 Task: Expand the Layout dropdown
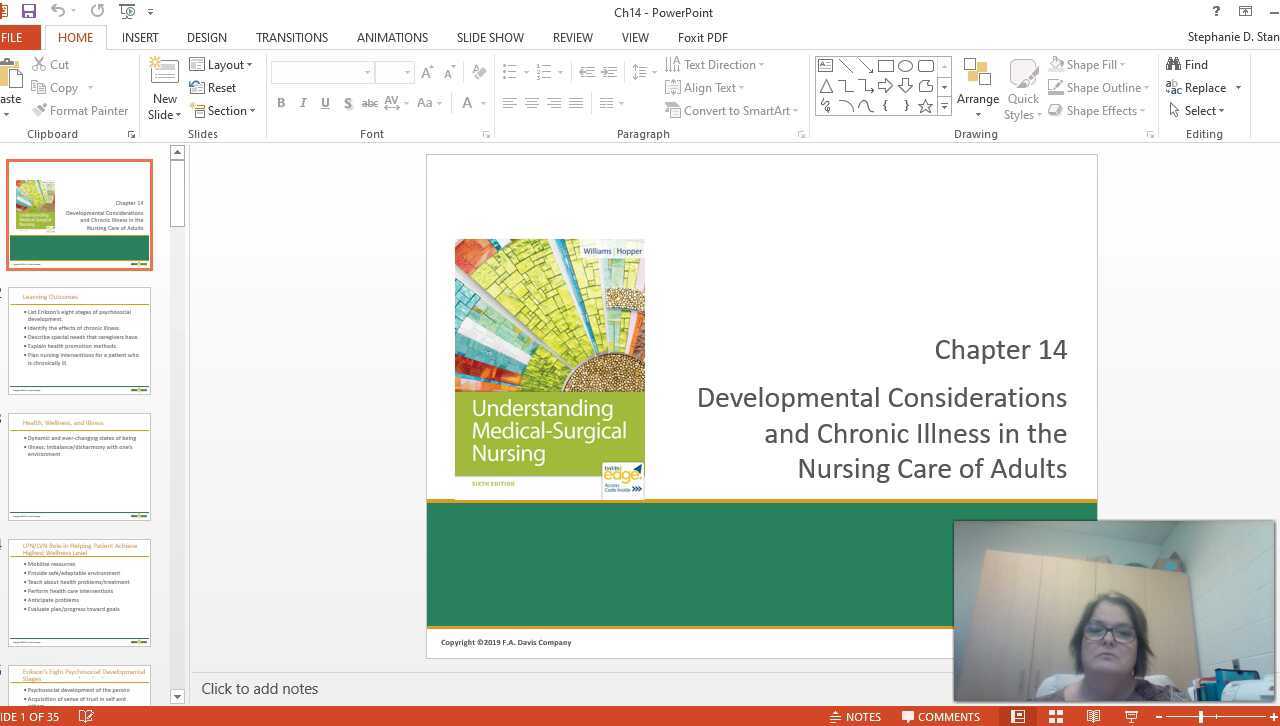click(221, 64)
